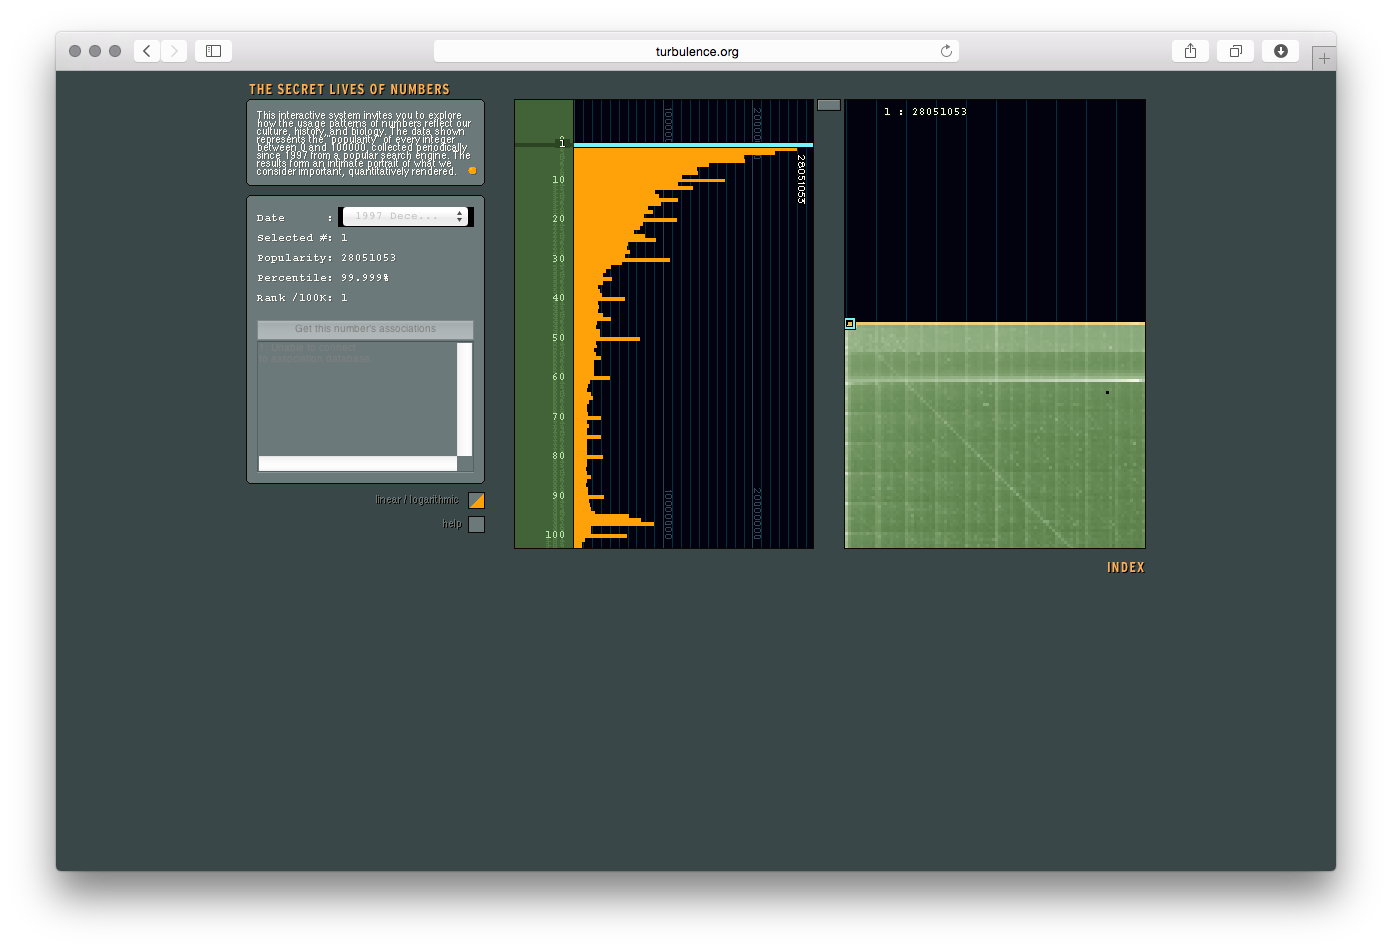Open the Share menu in Safari

[1190, 51]
